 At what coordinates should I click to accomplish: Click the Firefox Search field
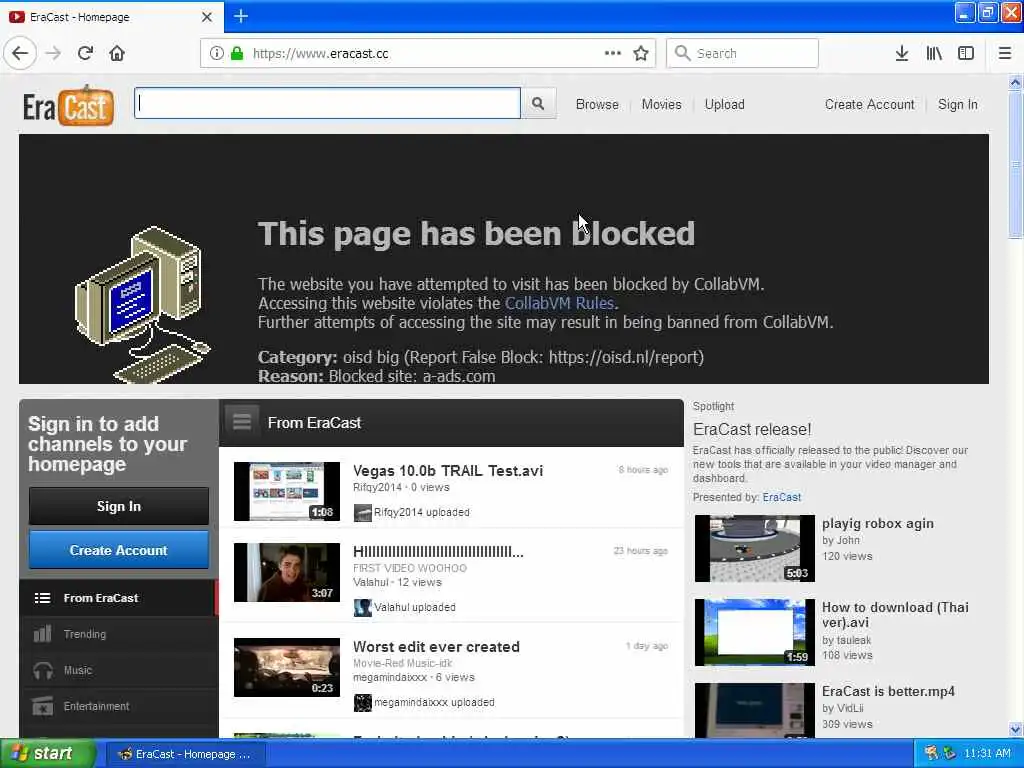pos(742,53)
